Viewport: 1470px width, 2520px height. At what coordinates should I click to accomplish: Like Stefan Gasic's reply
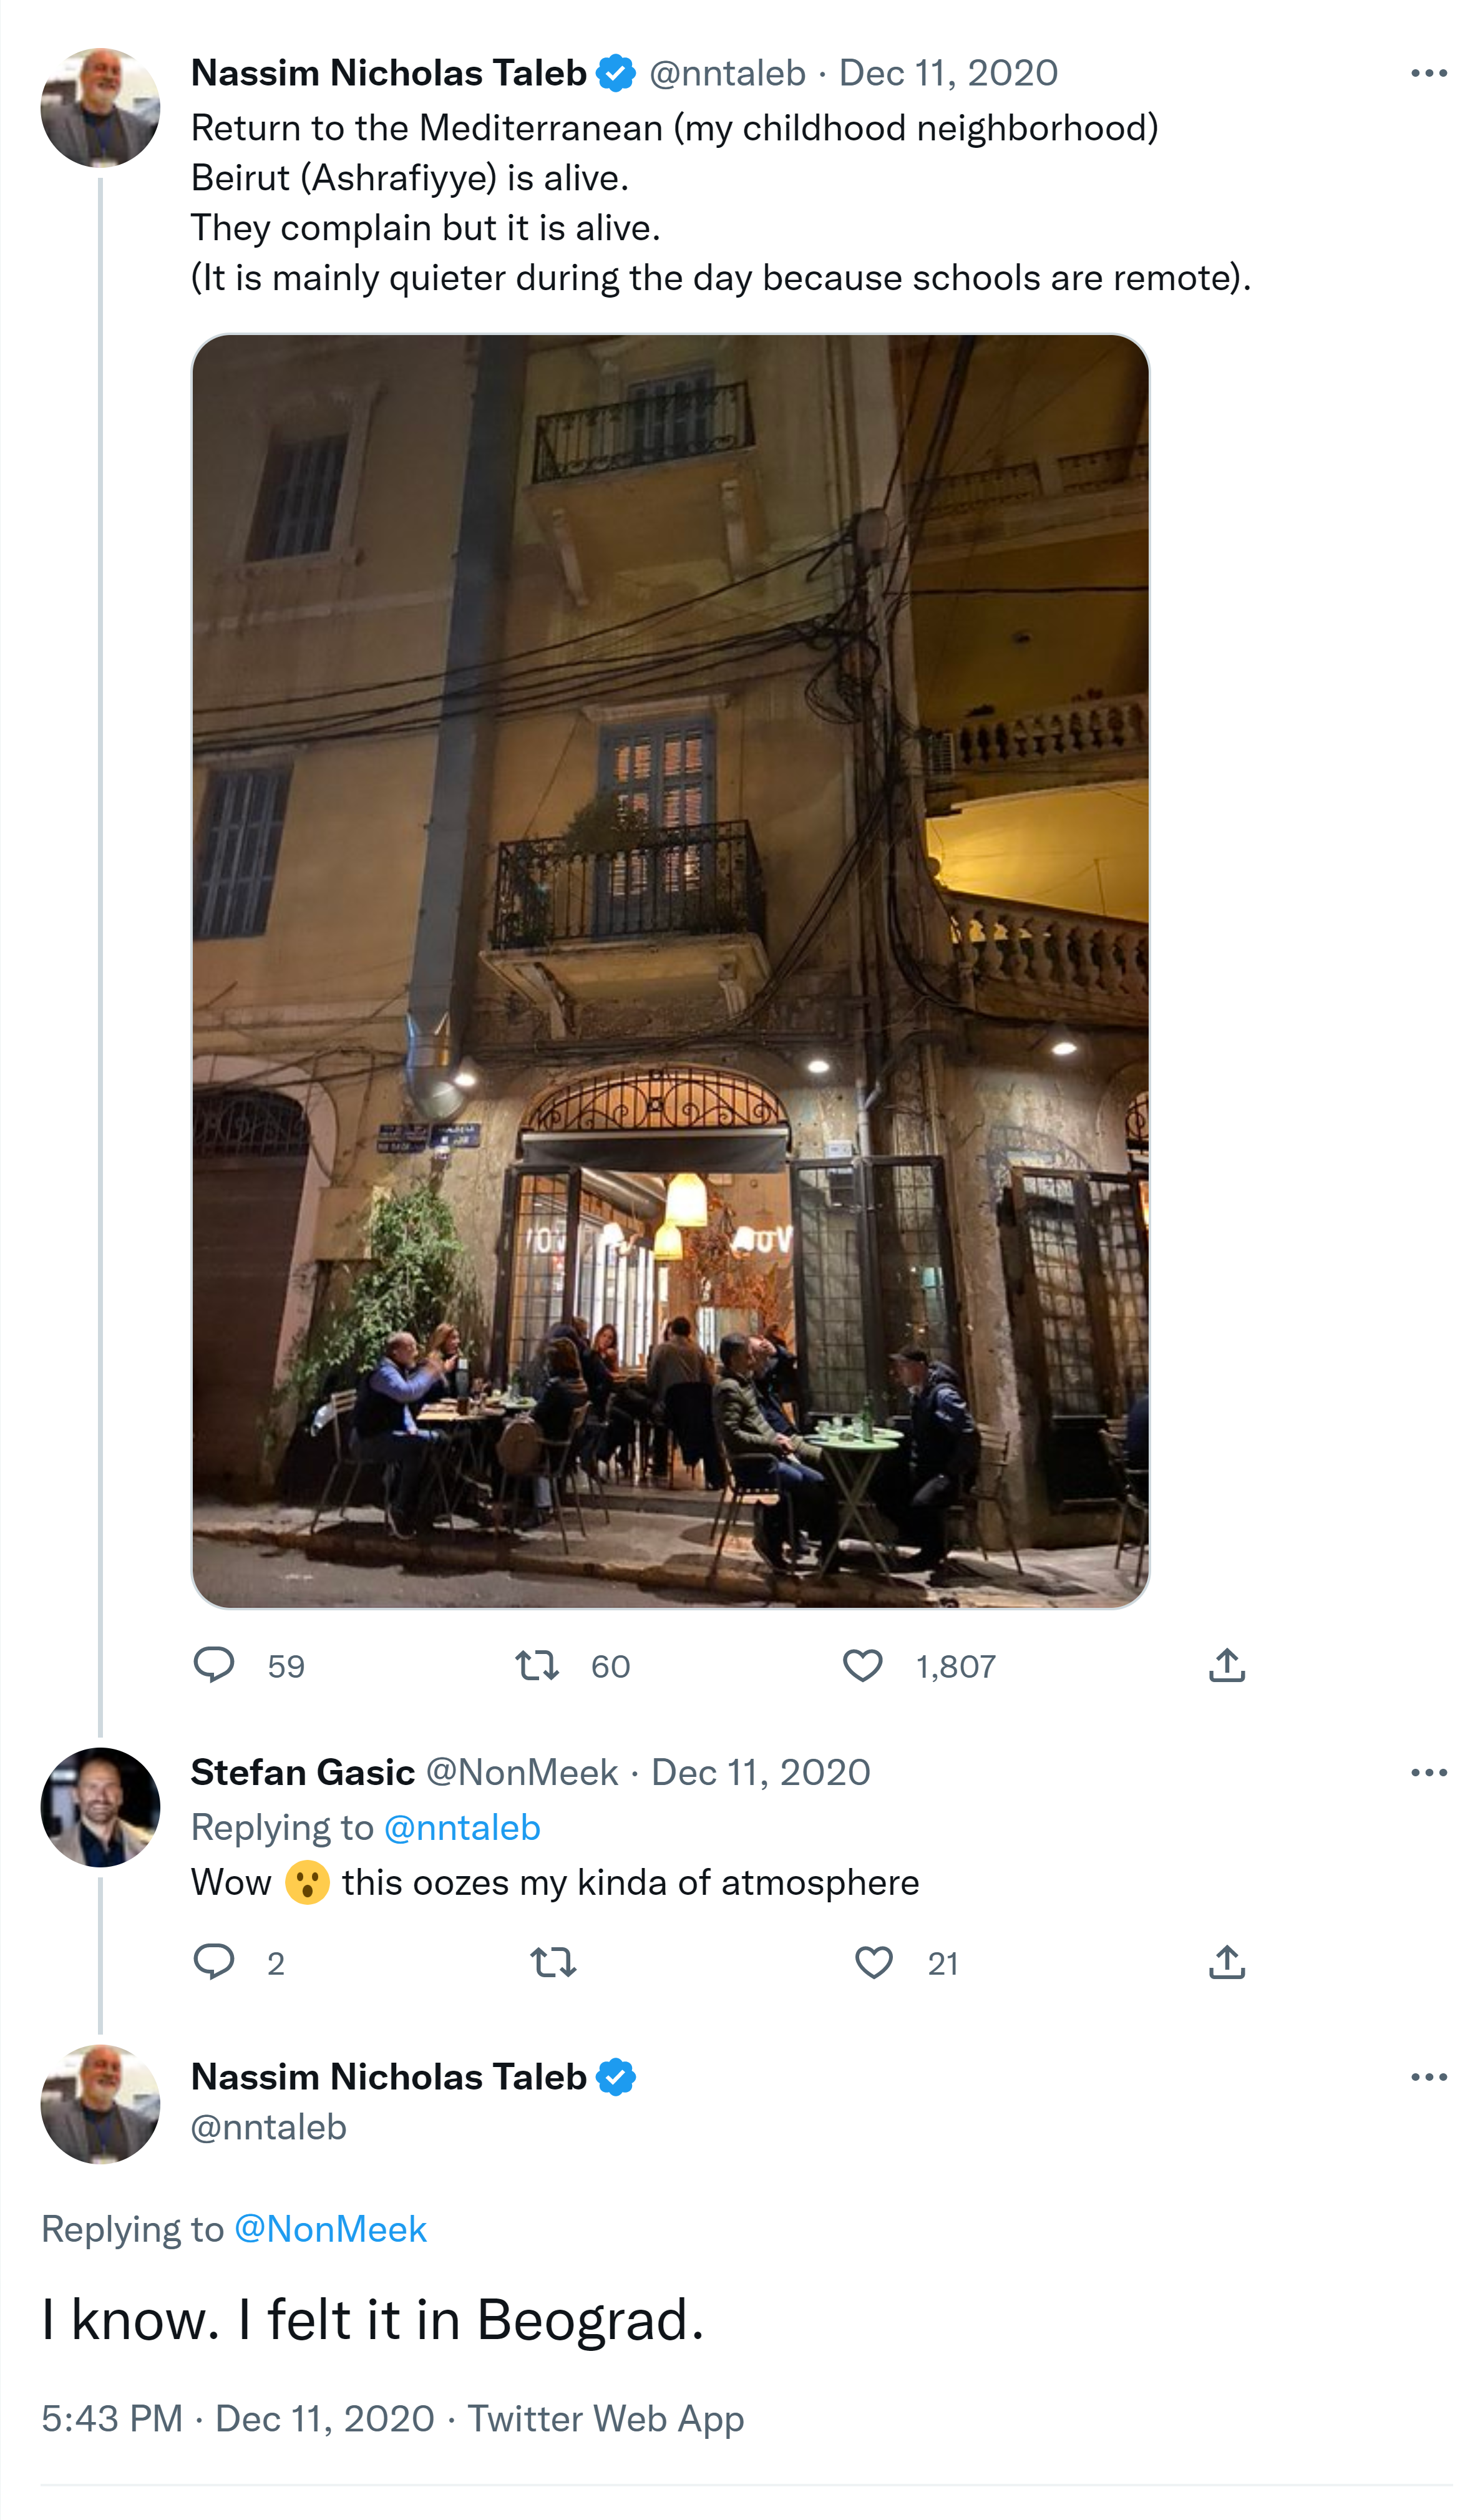[x=873, y=1962]
